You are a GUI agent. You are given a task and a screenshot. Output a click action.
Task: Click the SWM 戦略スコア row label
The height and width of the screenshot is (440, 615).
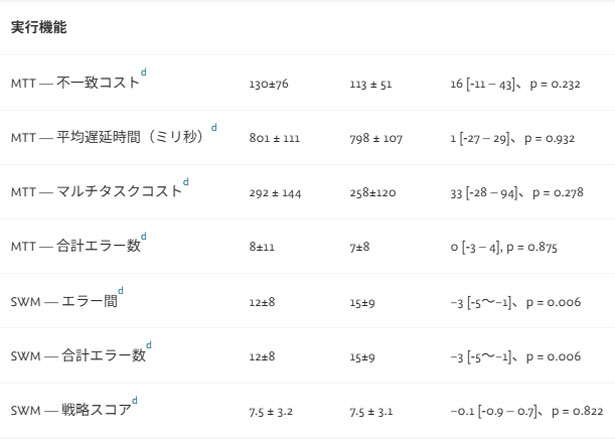point(70,411)
